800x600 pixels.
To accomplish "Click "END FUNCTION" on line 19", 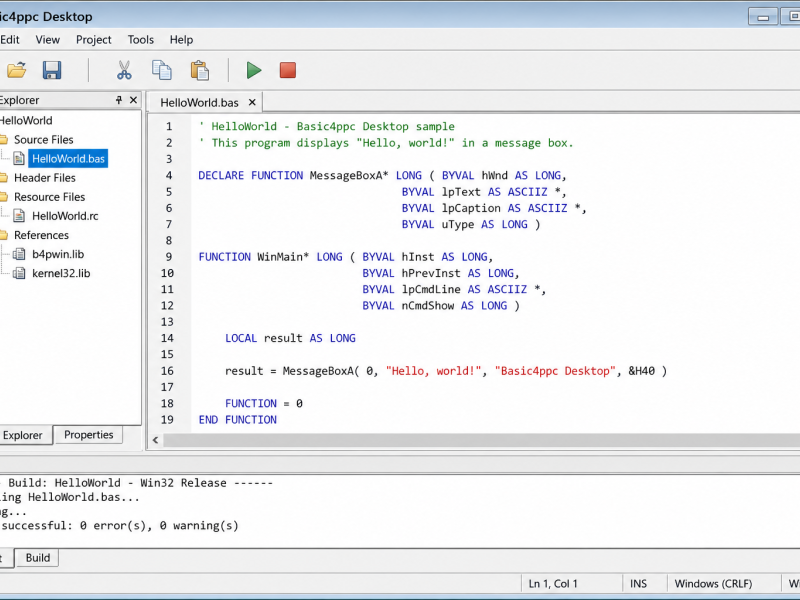I will [238, 419].
